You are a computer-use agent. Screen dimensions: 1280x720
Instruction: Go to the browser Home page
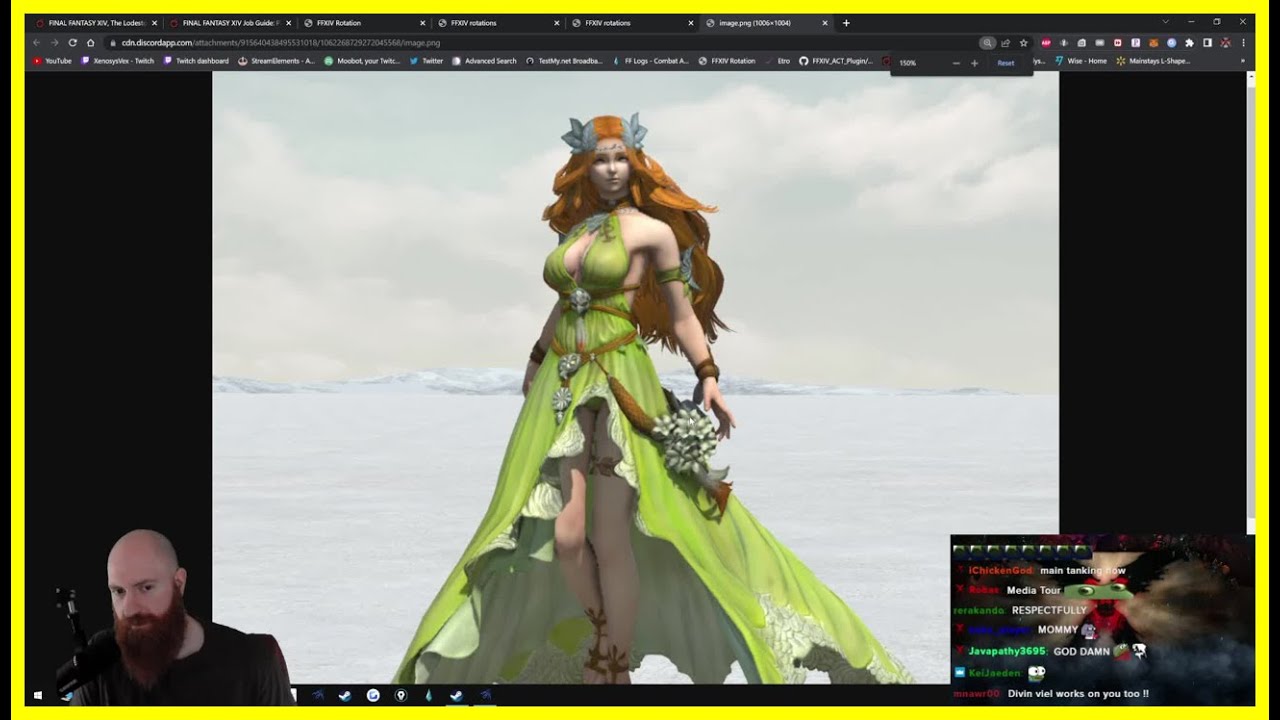pyautogui.click(x=90, y=43)
